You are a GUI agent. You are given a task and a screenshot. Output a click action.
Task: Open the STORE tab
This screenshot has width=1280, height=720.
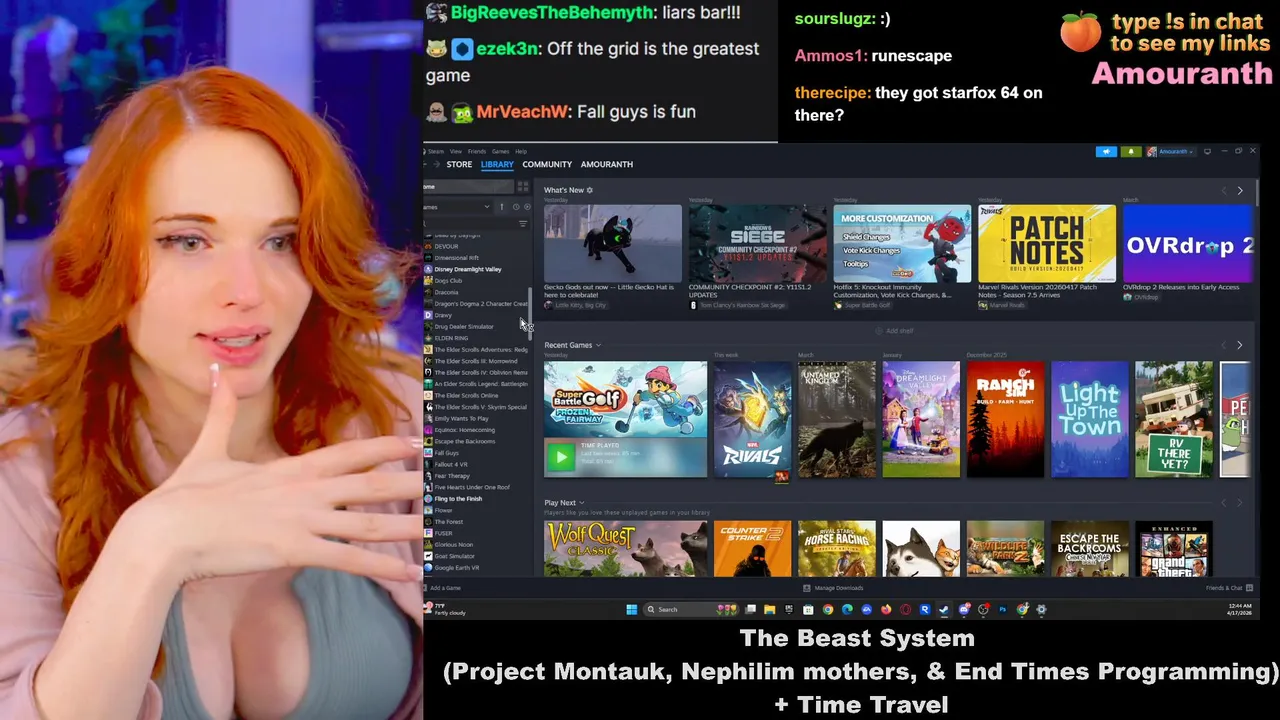click(459, 164)
